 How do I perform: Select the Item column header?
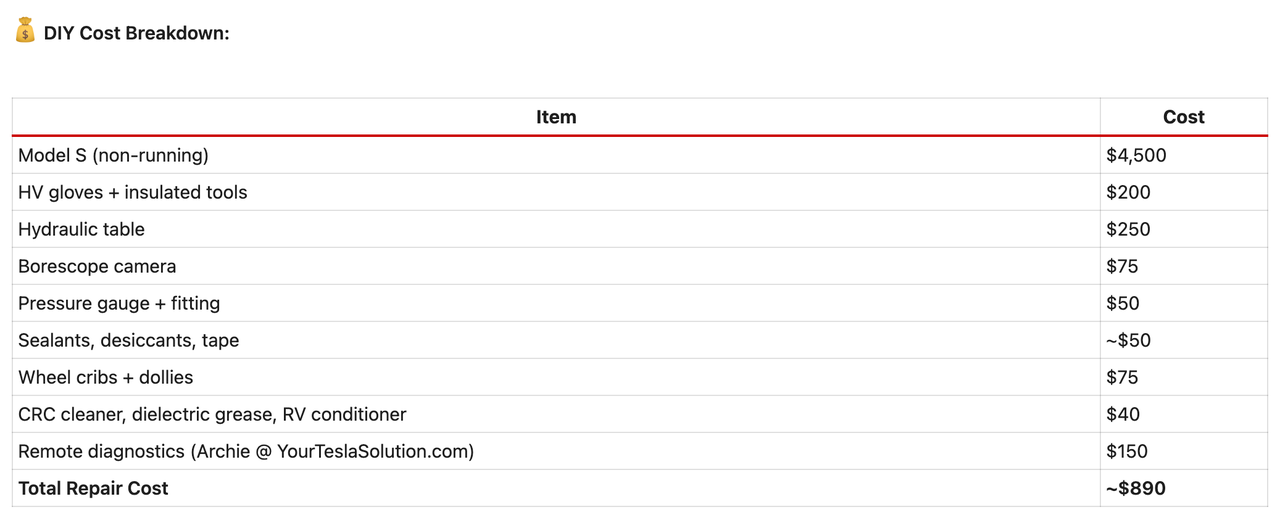[x=555, y=117]
